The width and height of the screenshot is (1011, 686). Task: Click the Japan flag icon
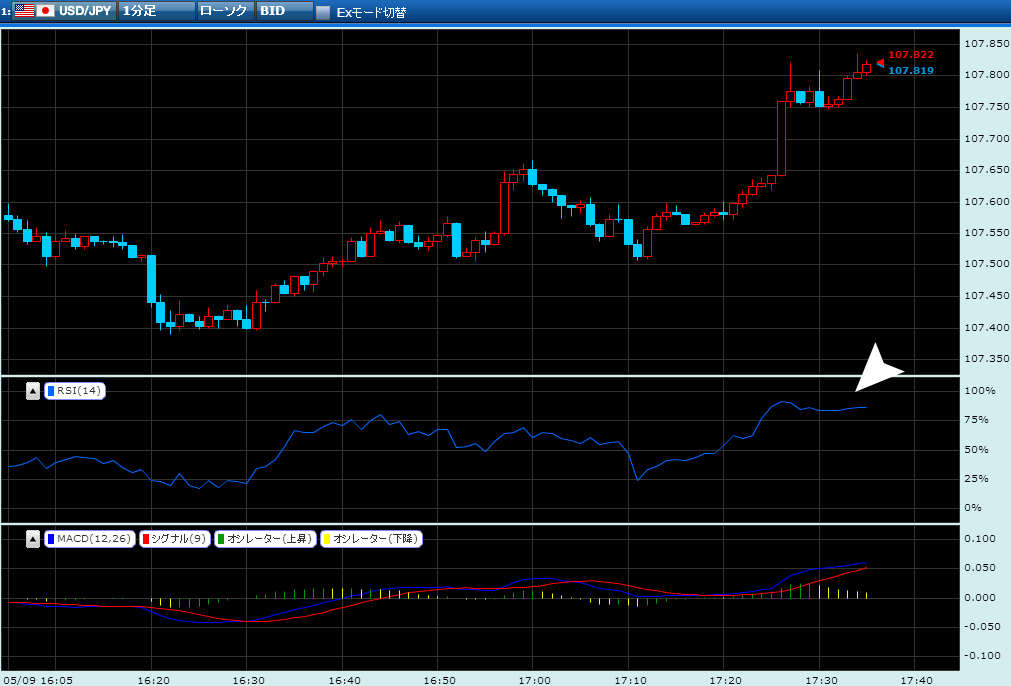coord(45,10)
